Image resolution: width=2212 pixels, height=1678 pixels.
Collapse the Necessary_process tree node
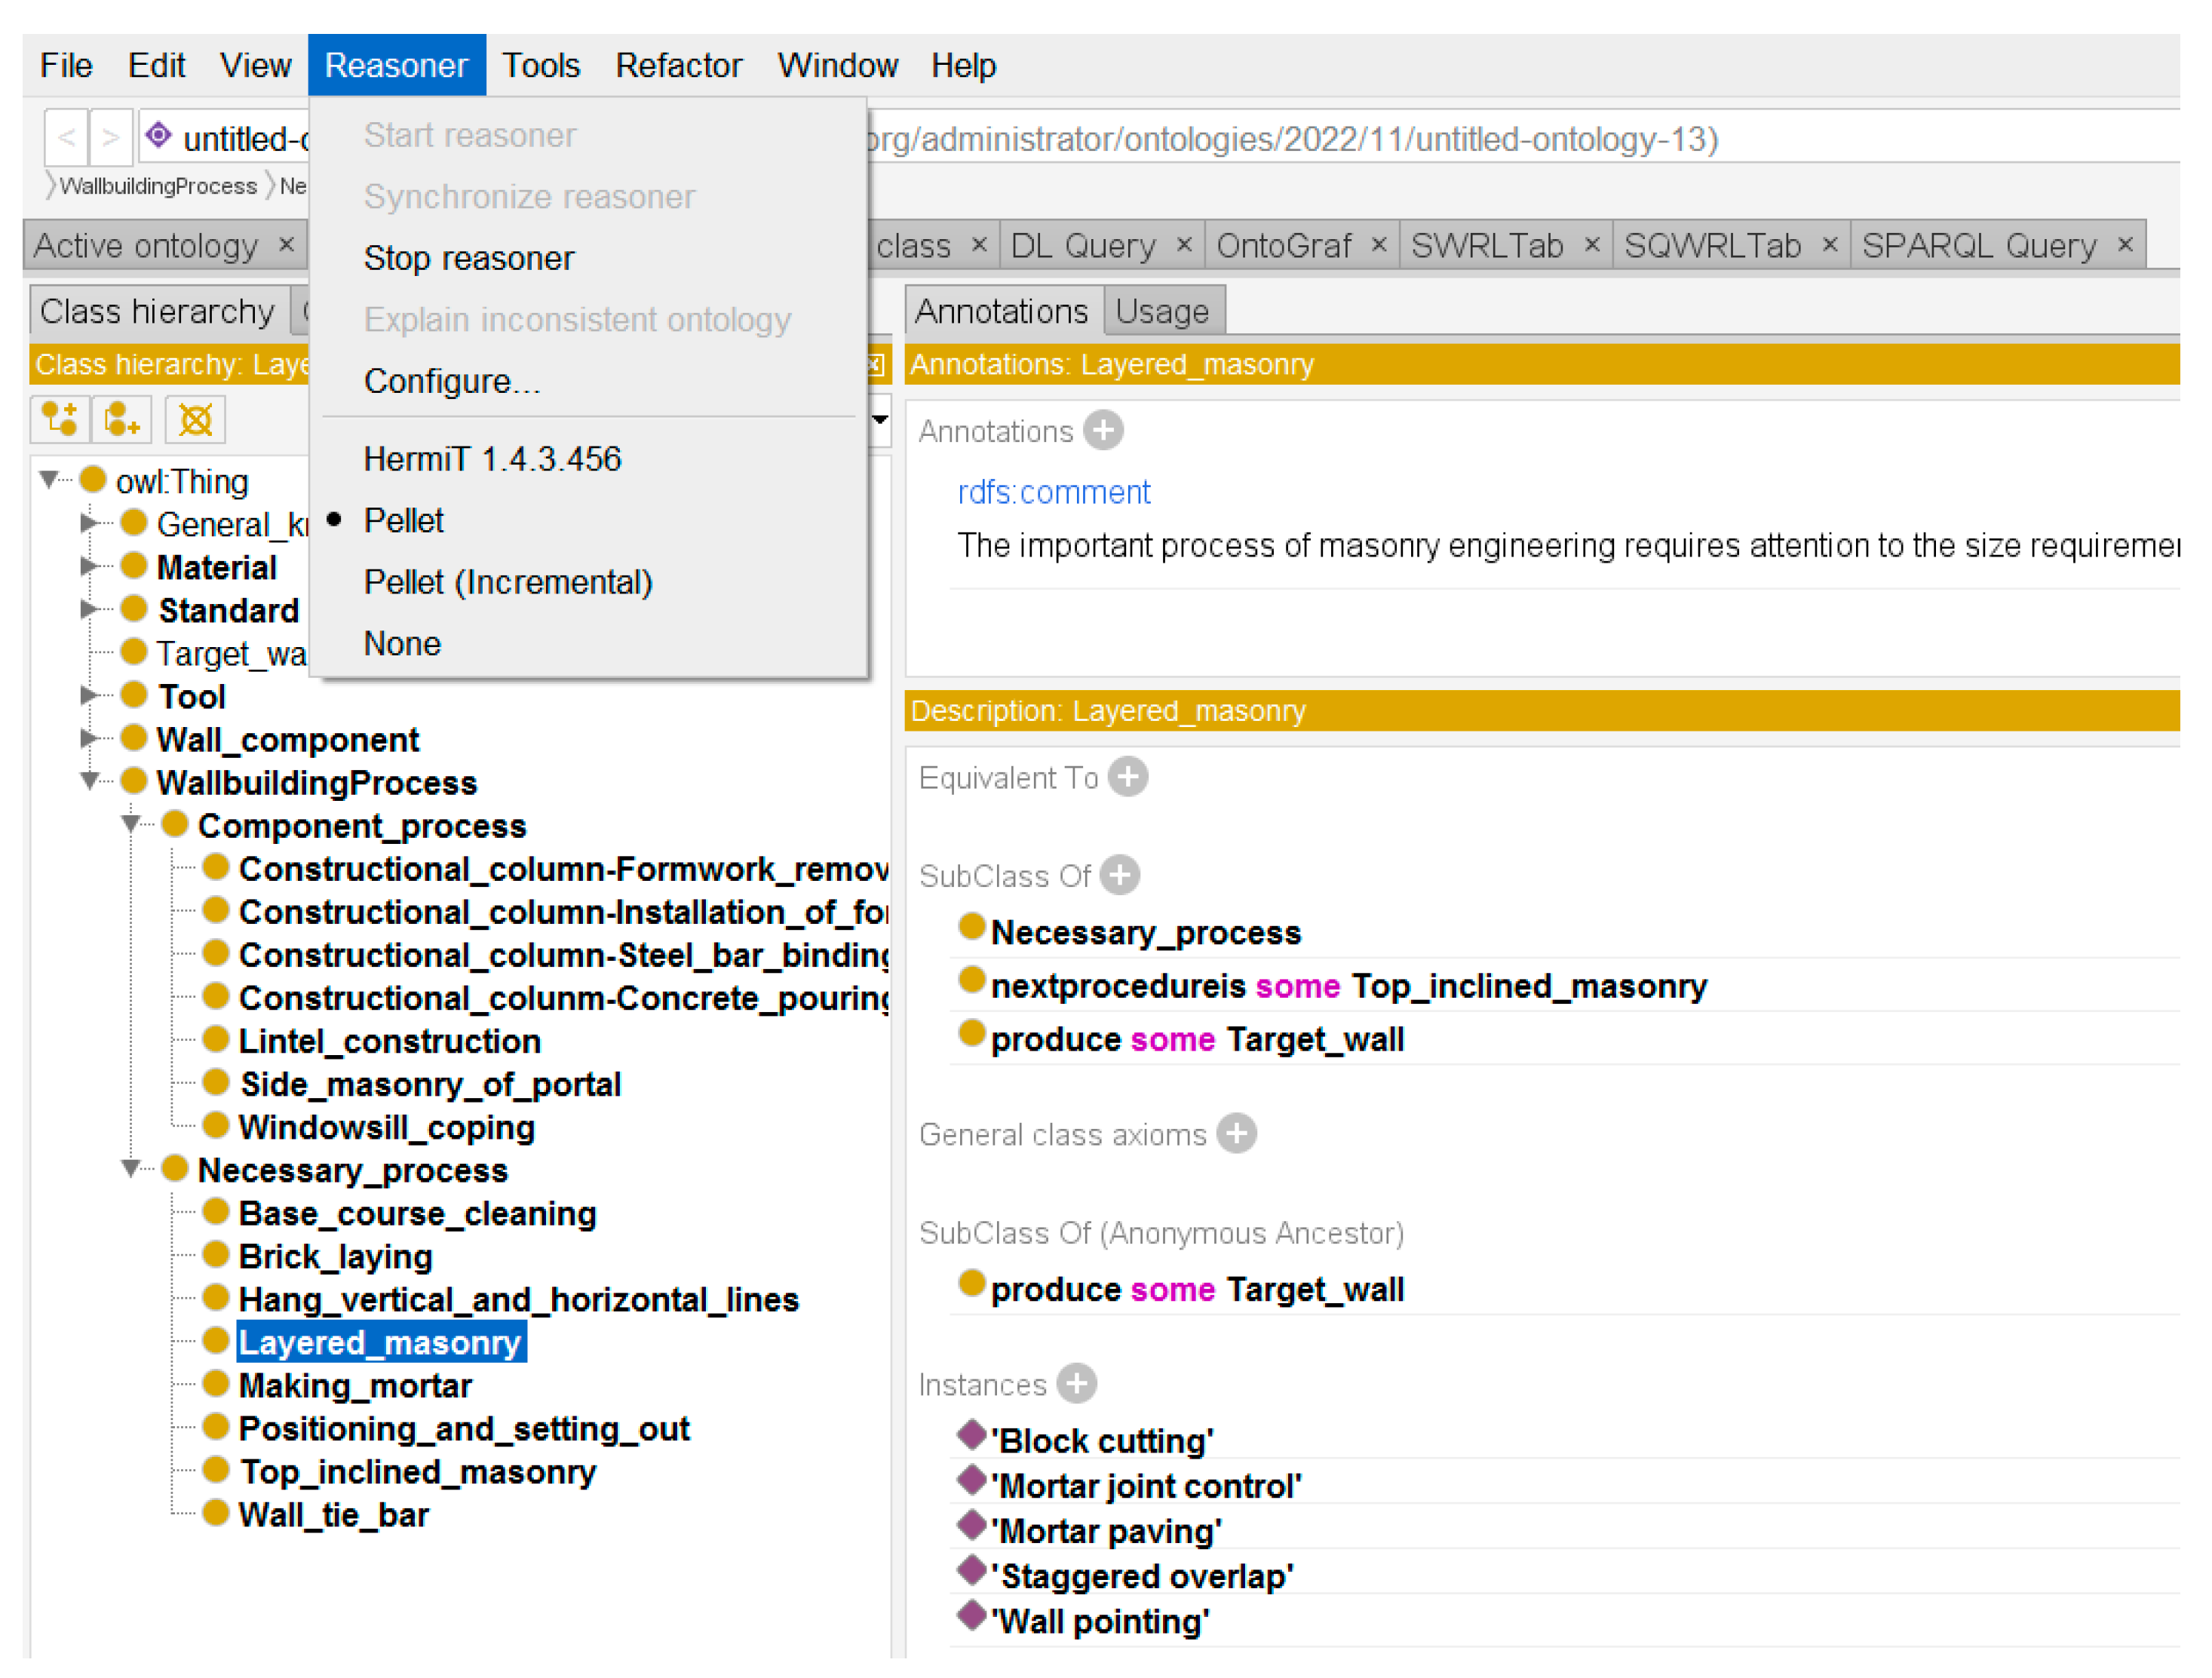click(131, 1168)
